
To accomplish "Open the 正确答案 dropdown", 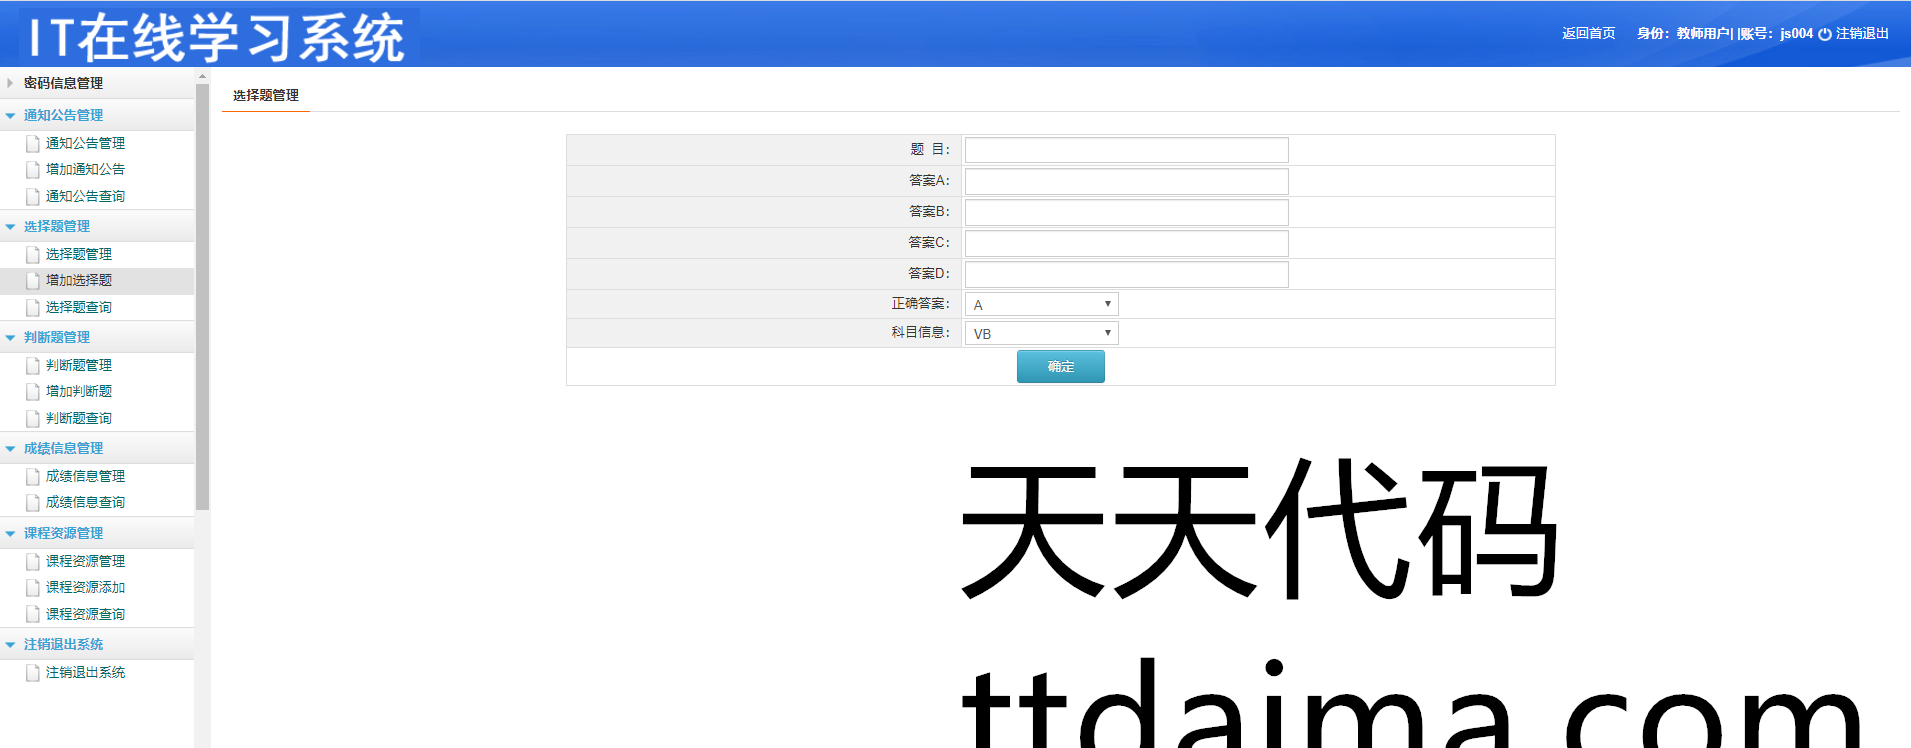I will tap(1041, 304).
